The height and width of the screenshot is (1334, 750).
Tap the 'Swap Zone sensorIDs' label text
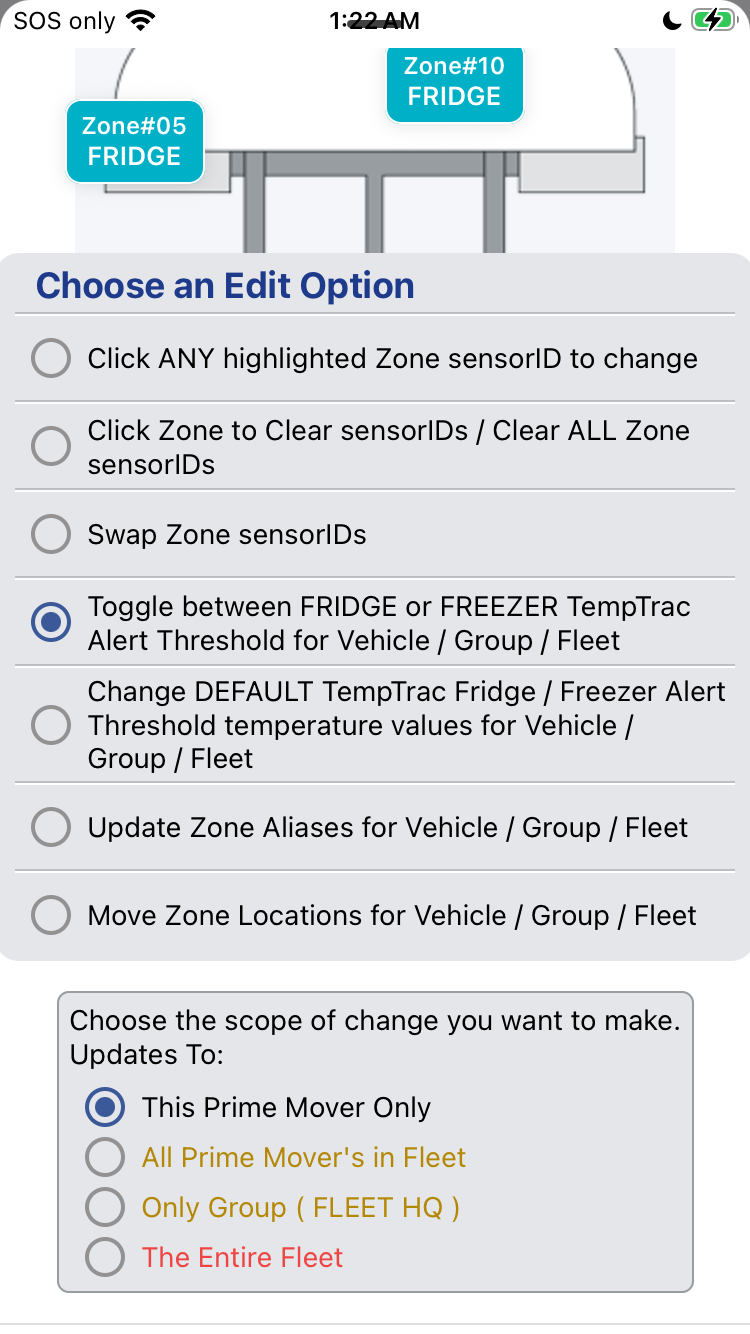[x=227, y=534]
